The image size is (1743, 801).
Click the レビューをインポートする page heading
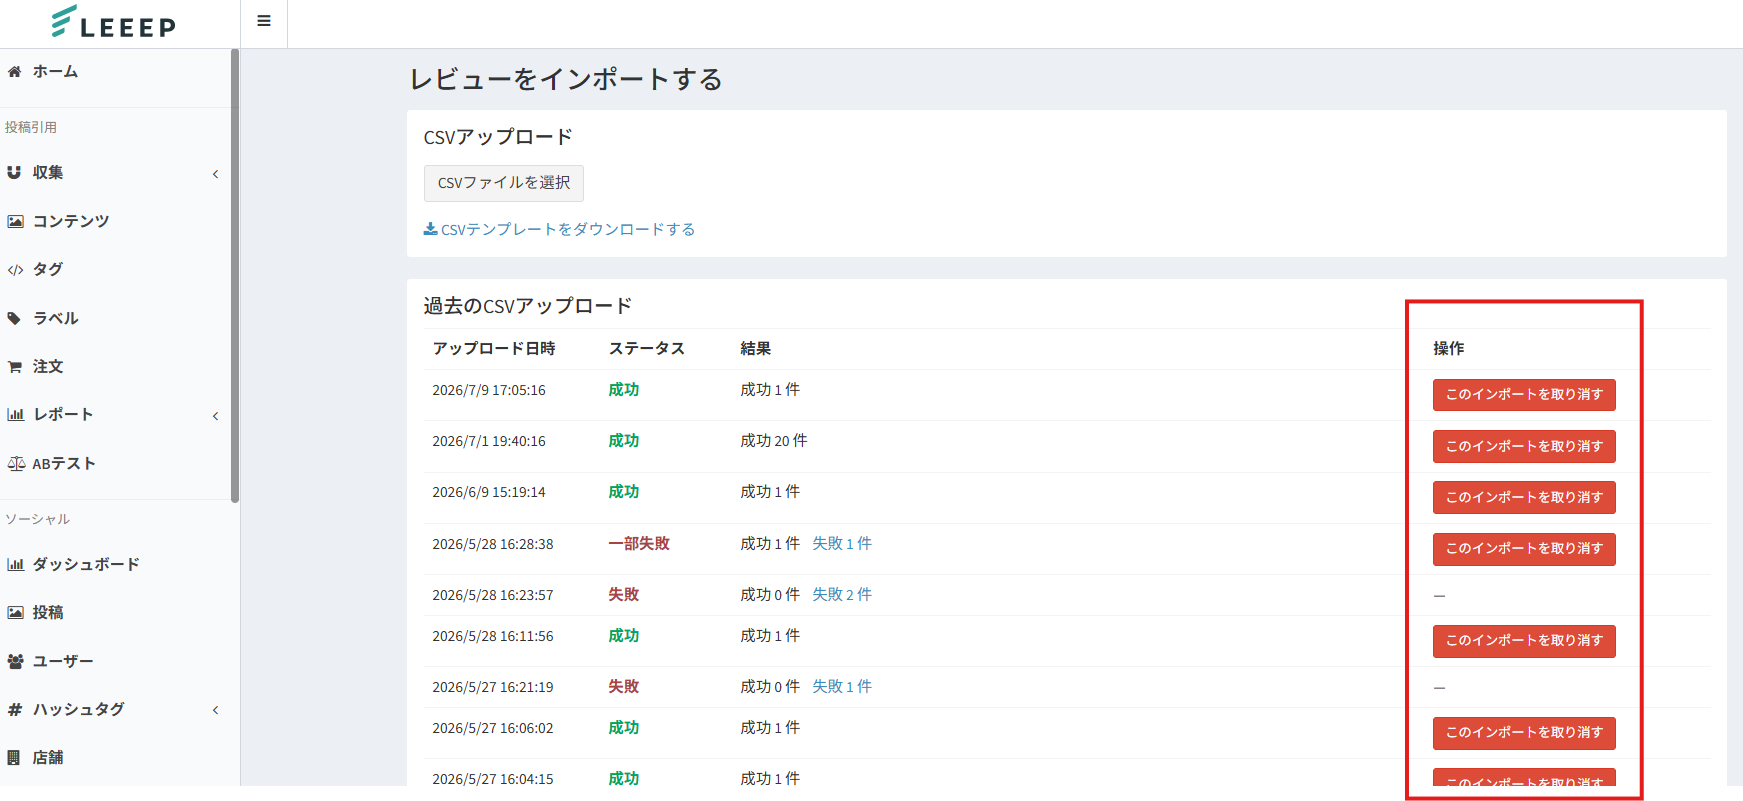pos(566,79)
